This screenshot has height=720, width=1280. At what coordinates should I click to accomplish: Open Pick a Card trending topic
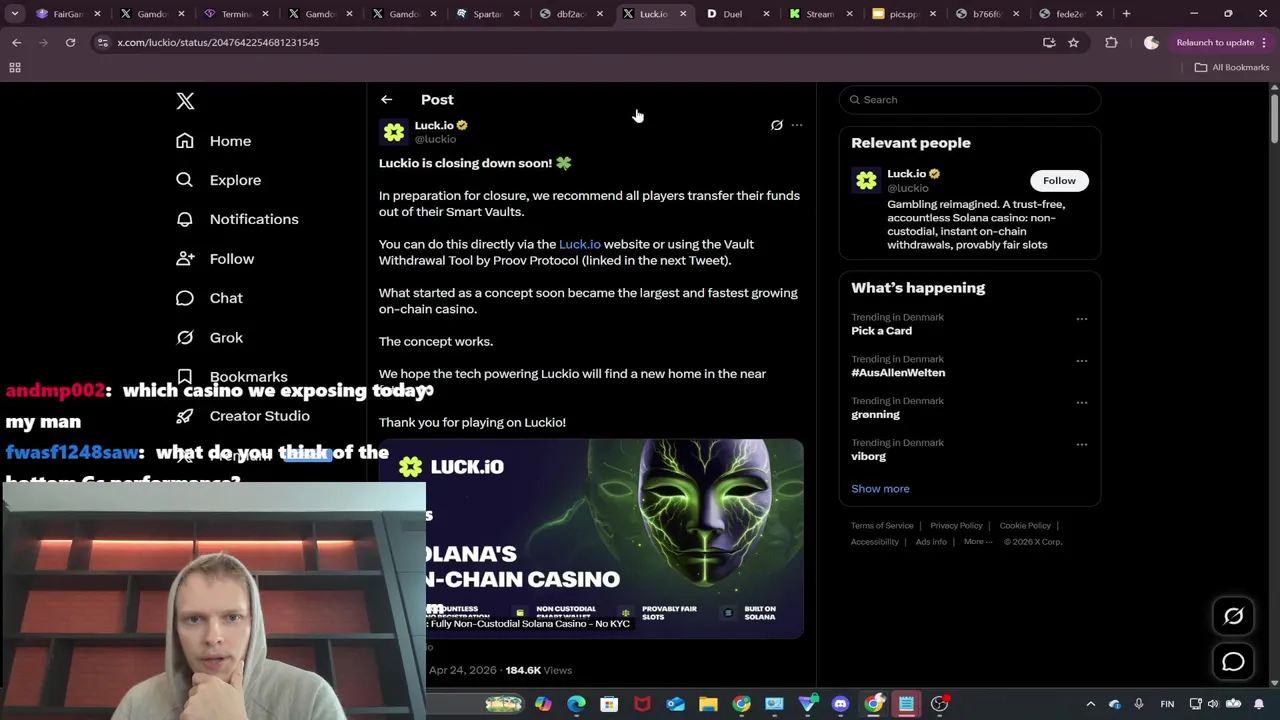[x=881, y=331]
